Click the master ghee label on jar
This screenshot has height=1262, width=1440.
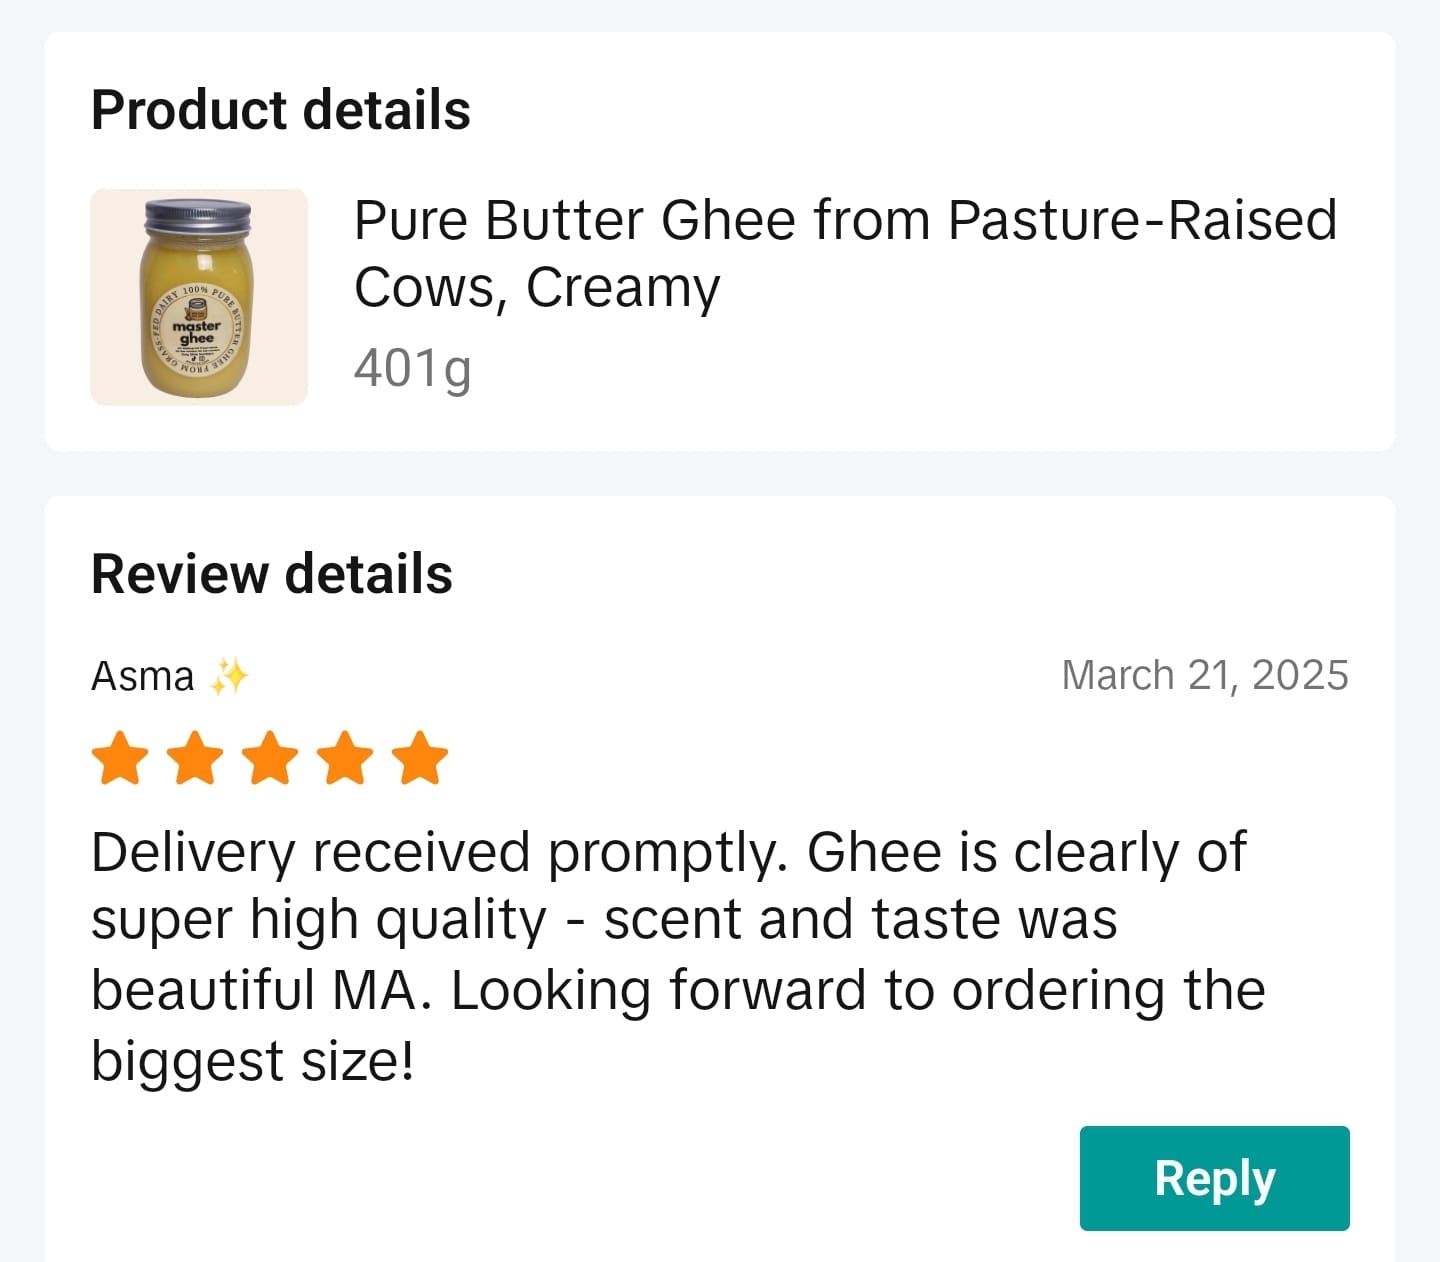click(x=197, y=332)
